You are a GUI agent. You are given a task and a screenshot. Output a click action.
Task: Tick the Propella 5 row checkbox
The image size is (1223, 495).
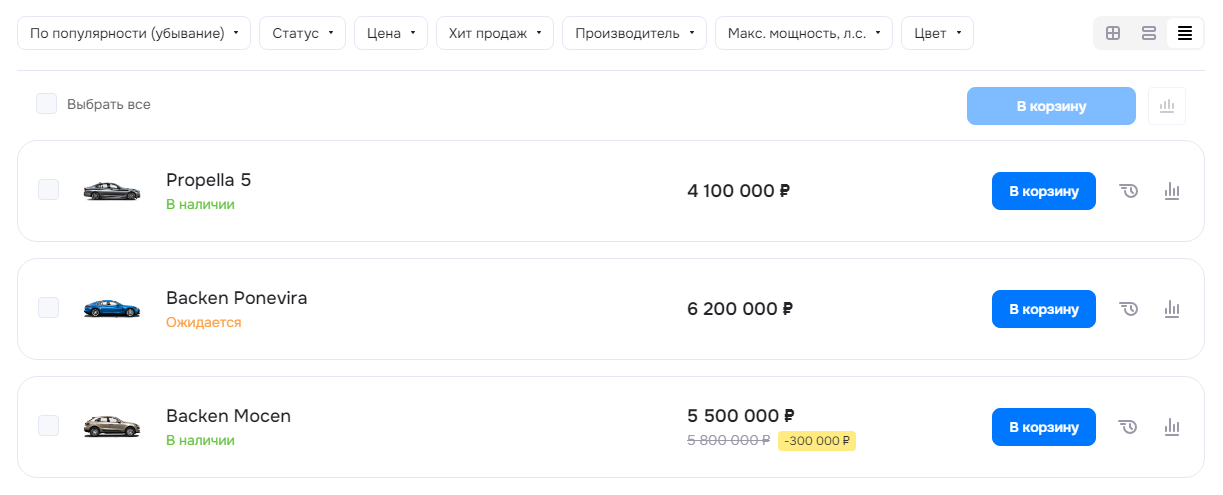48,190
